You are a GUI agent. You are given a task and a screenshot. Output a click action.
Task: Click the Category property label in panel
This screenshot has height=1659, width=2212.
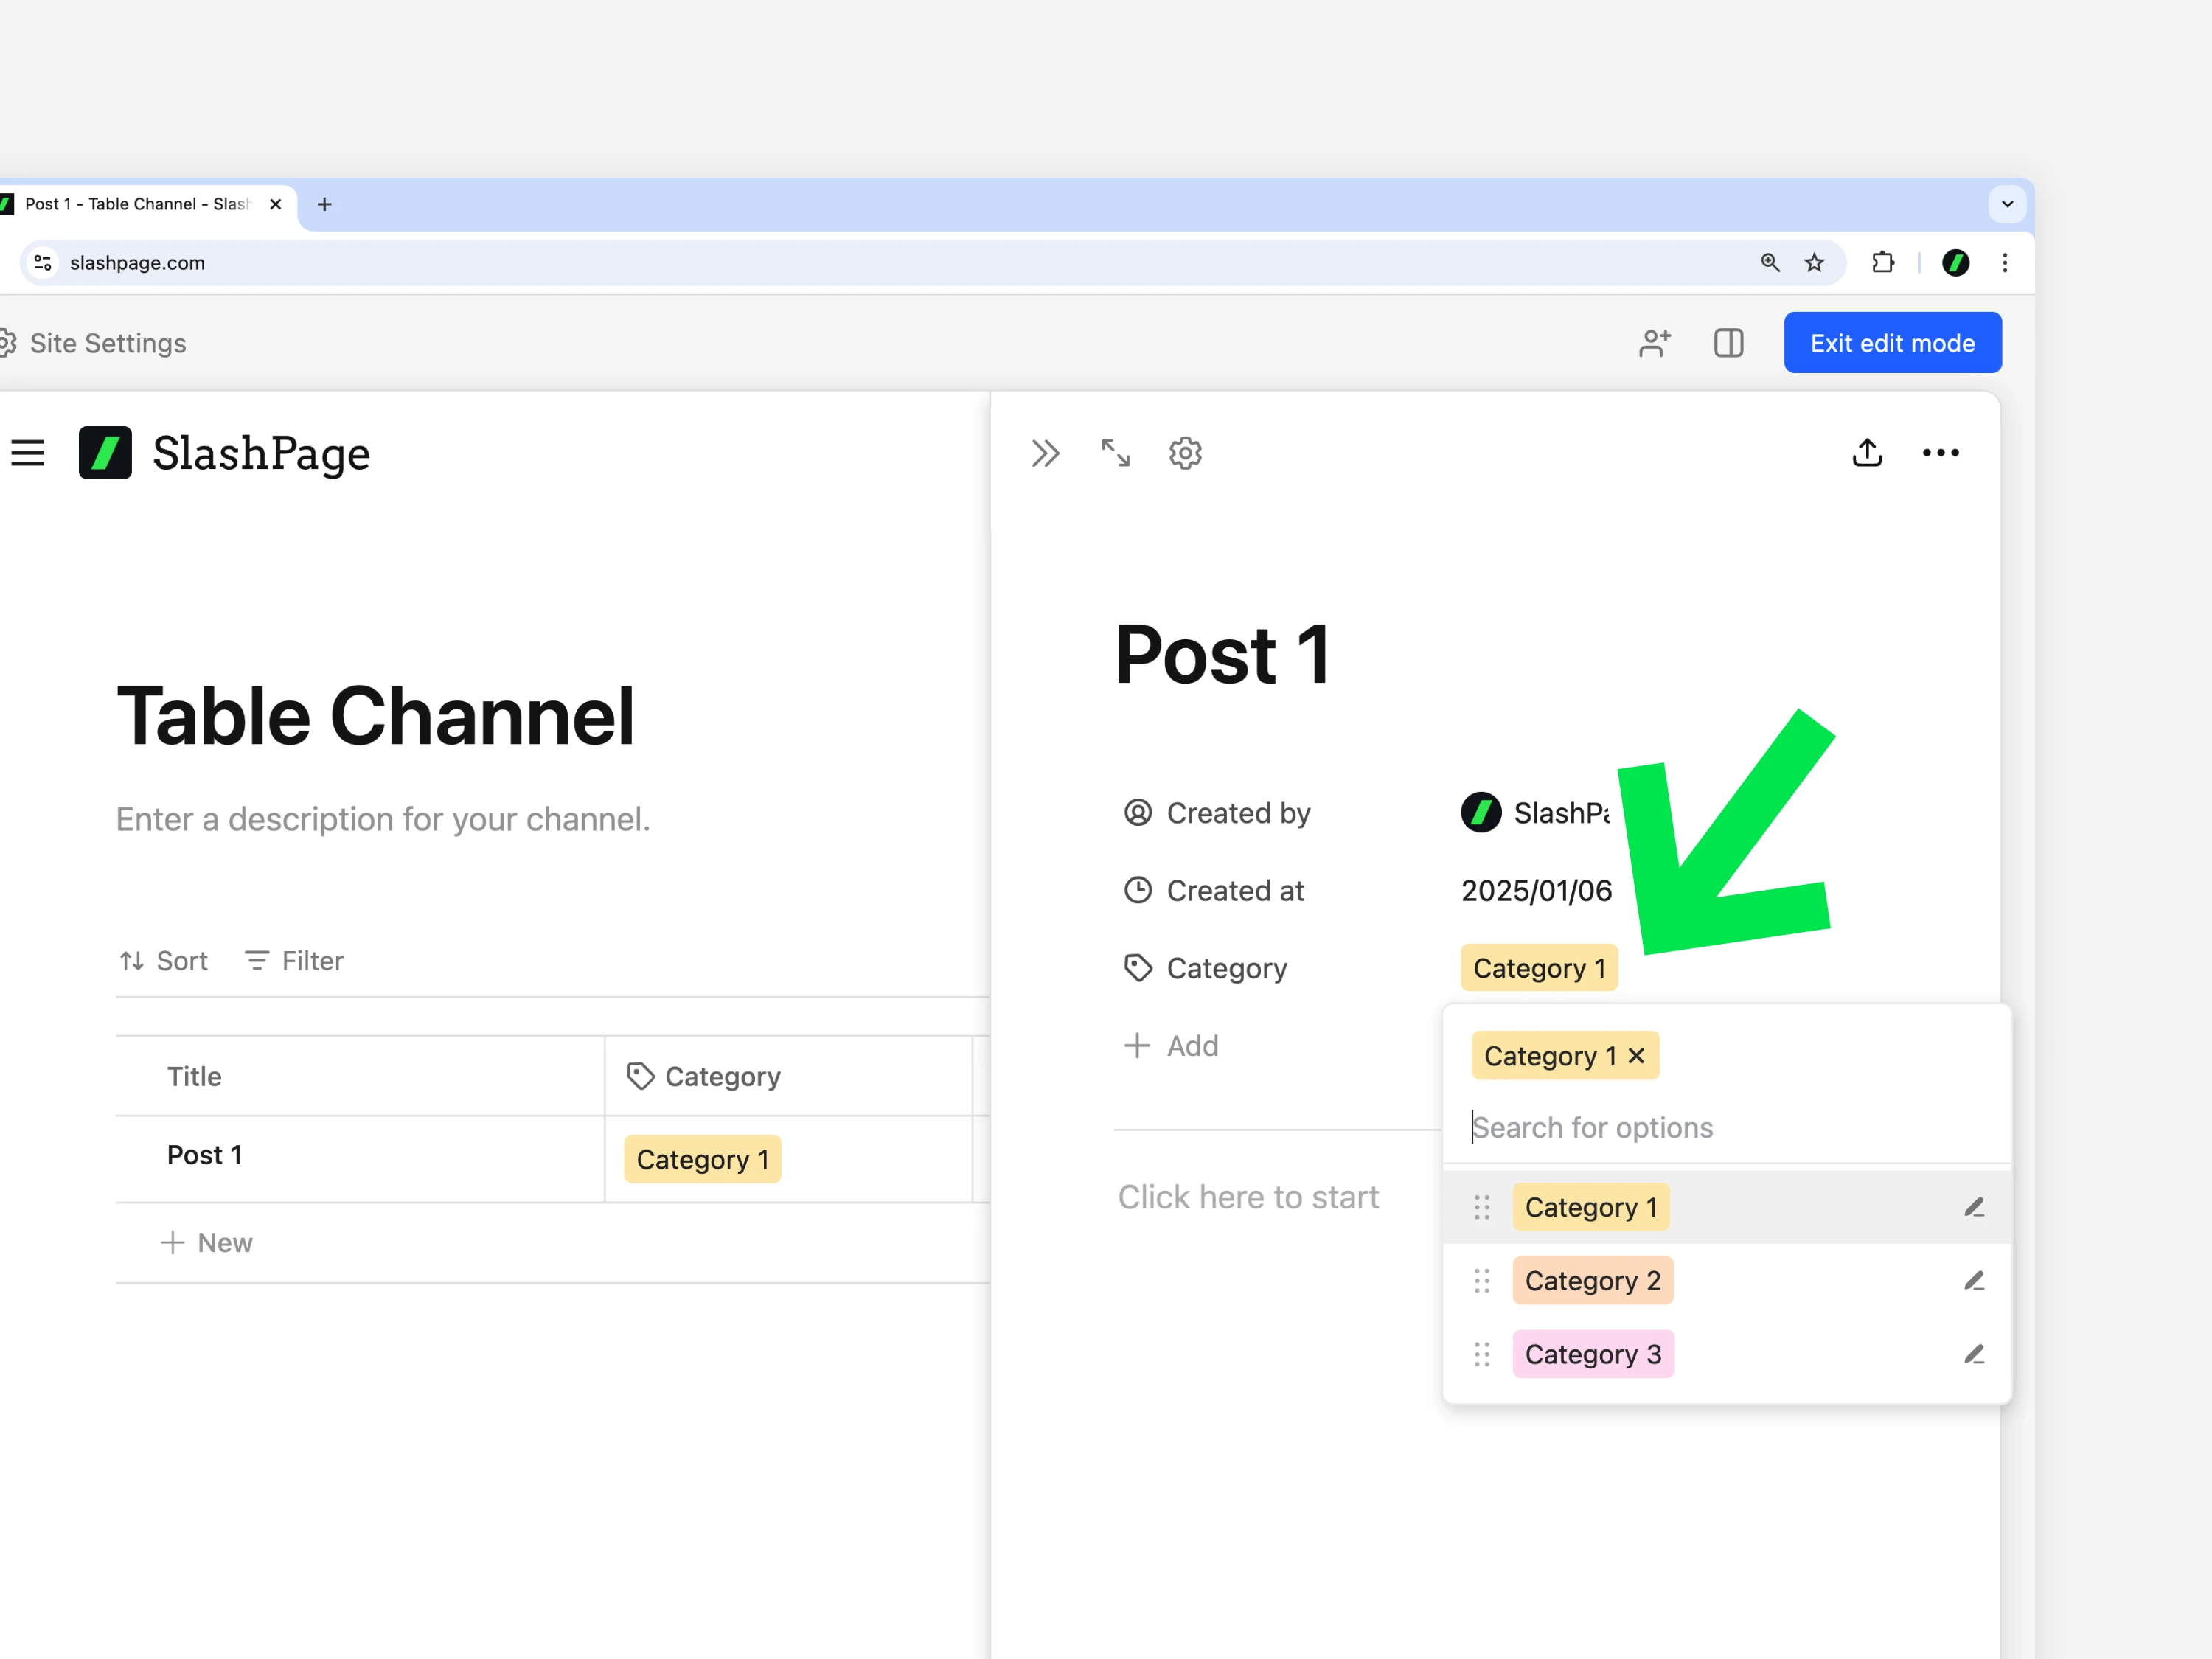1206,968
